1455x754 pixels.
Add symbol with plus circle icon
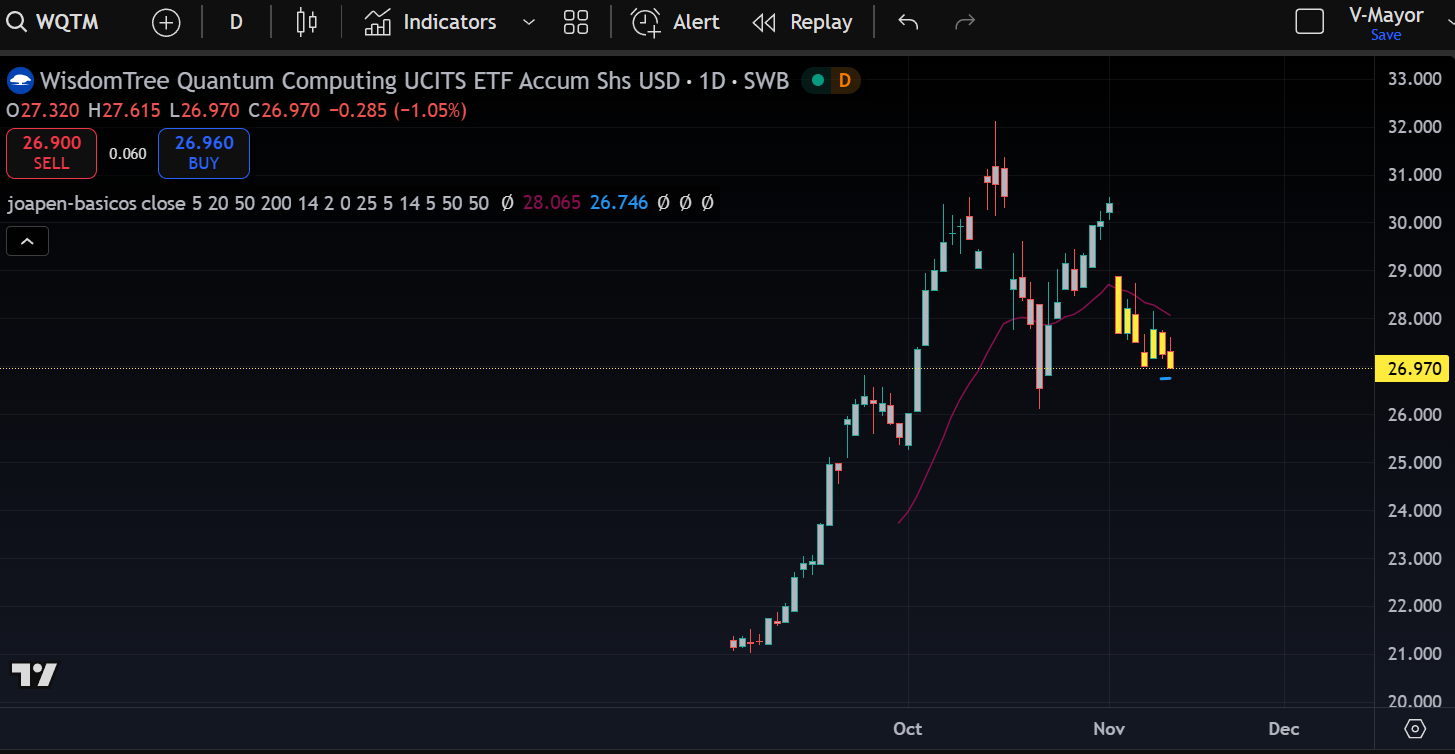click(166, 22)
